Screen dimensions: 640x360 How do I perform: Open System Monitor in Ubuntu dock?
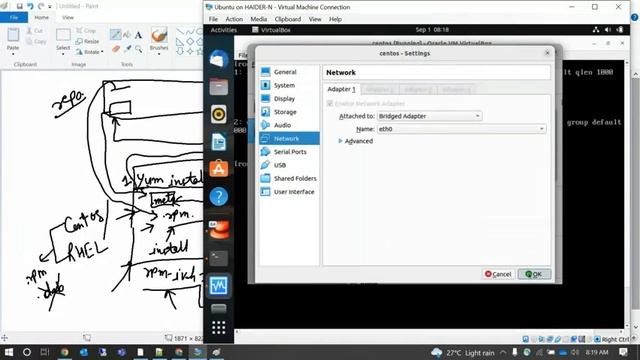(219, 286)
